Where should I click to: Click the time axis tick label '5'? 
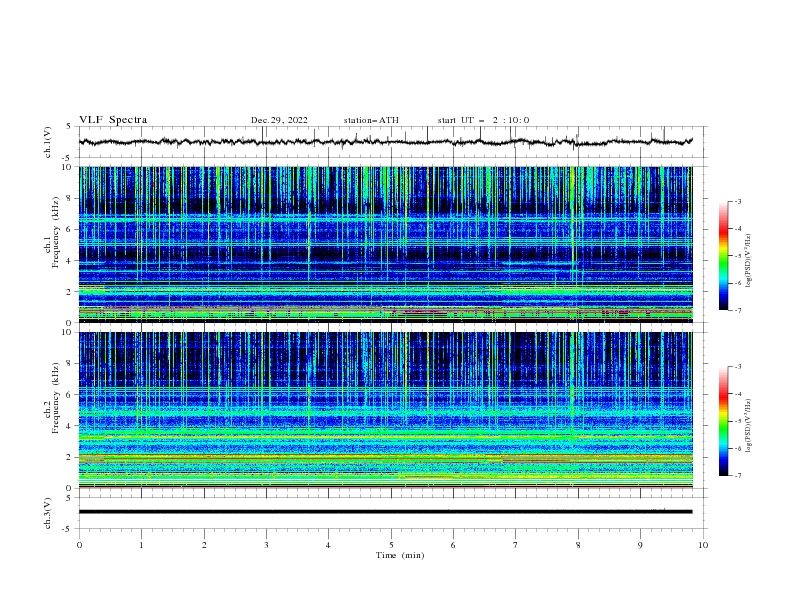[x=391, y=545]
